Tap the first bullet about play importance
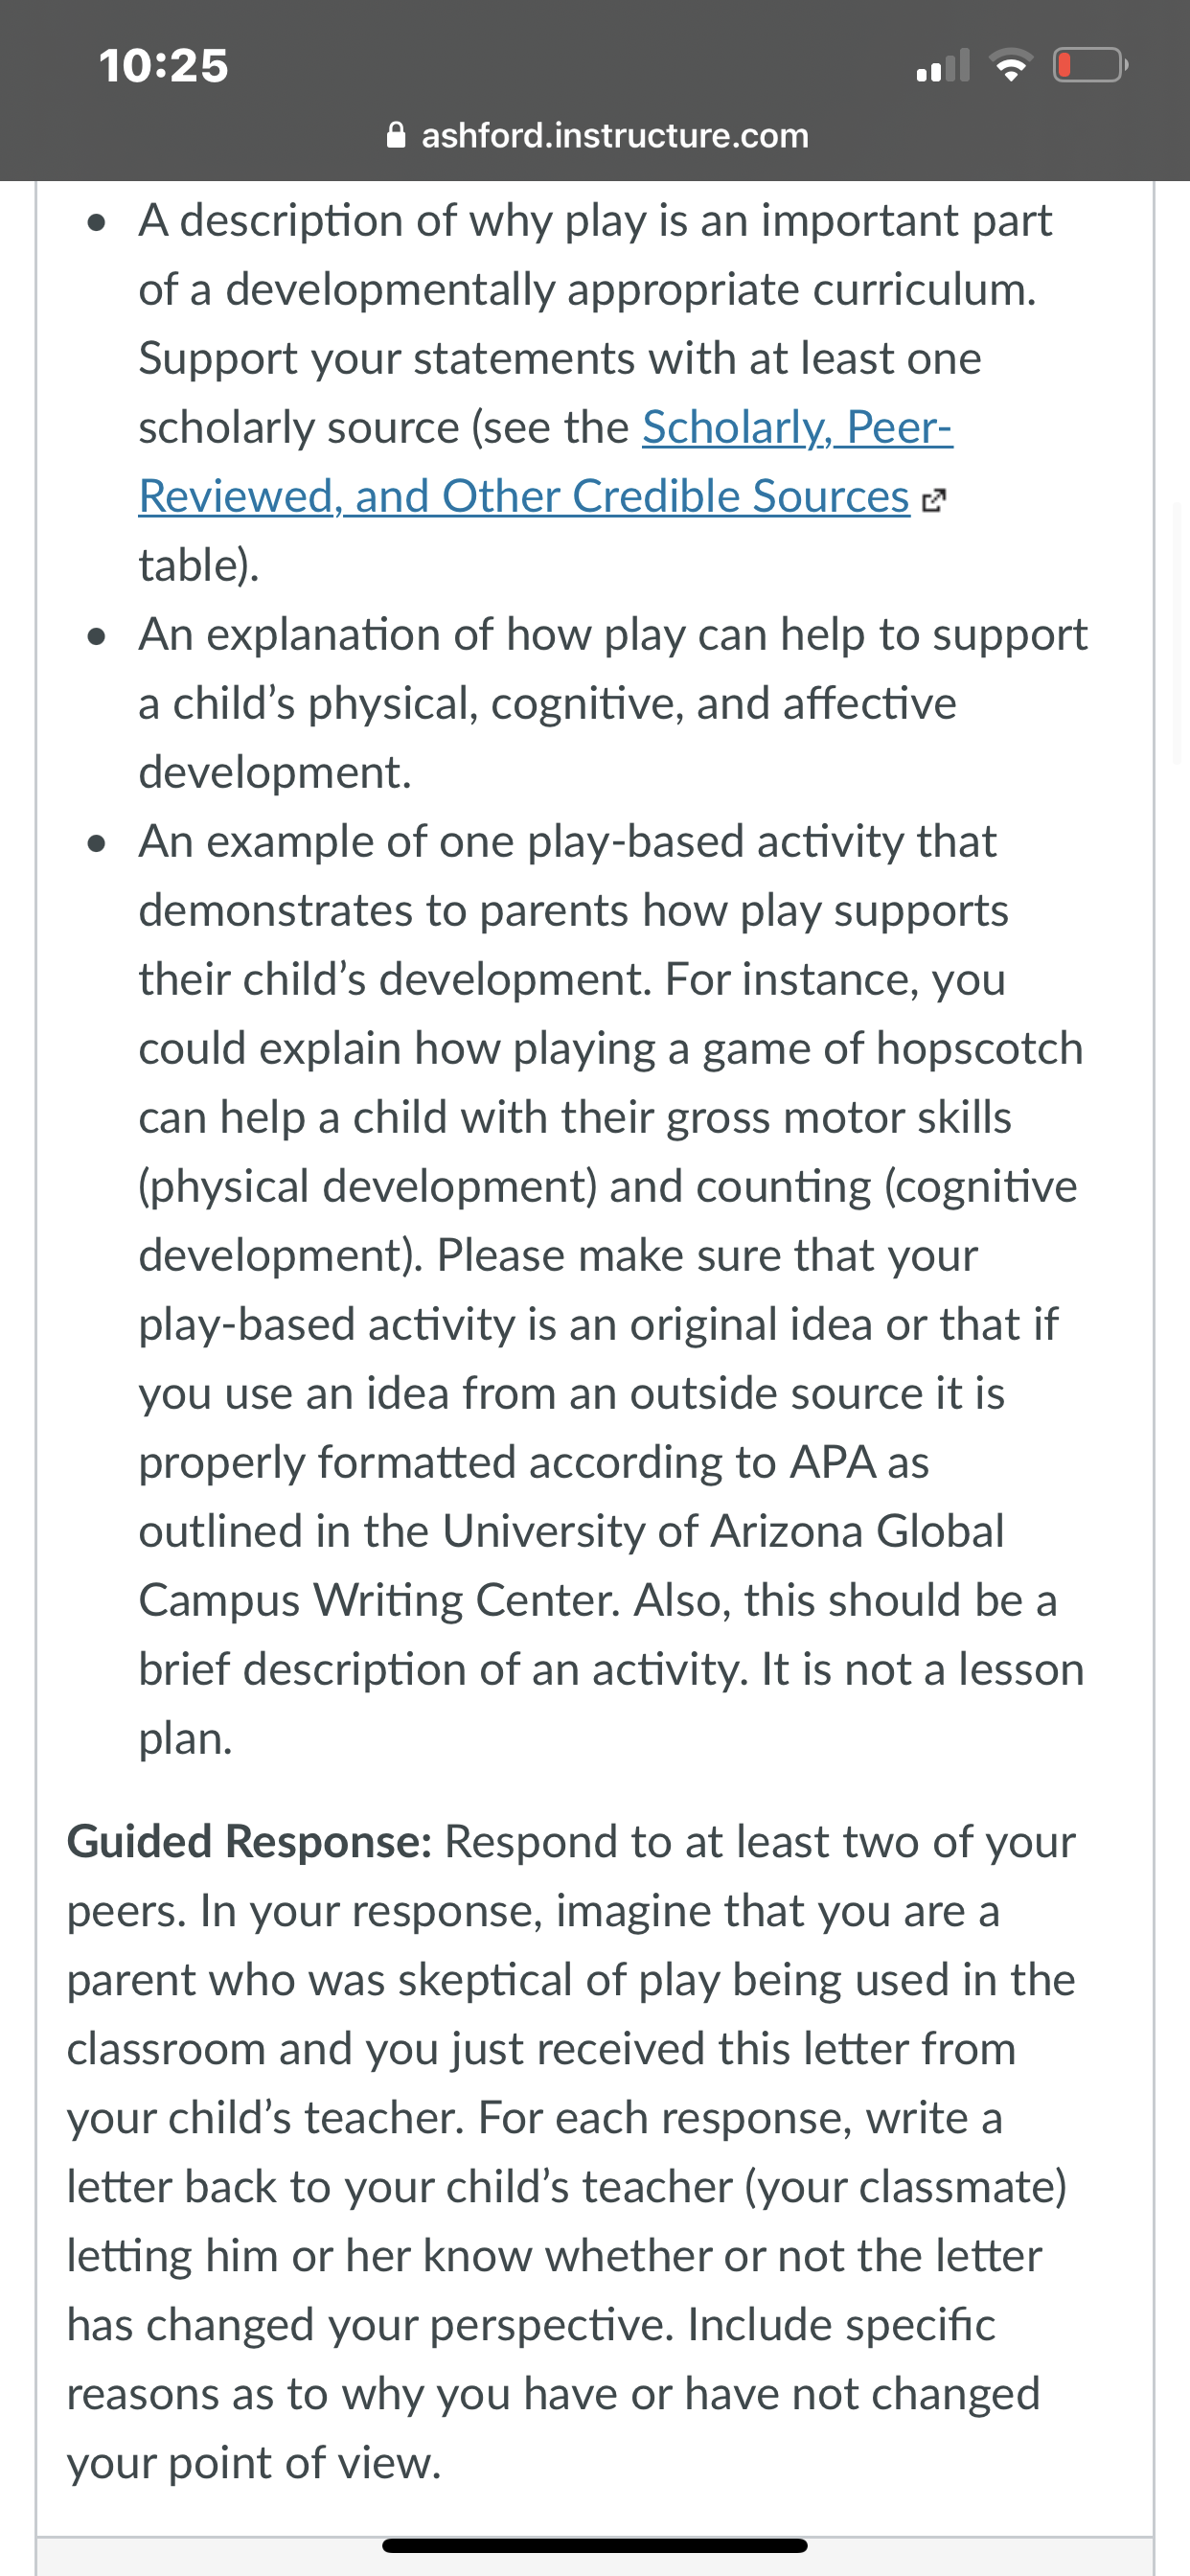 (x=596, y=392)
